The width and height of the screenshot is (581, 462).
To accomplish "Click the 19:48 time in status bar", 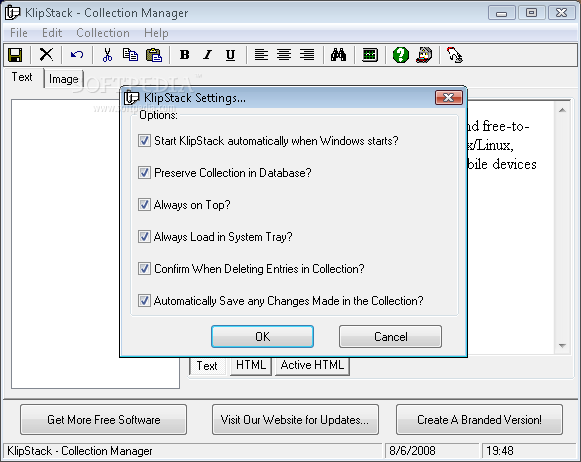I will click(x=500, y=451).
